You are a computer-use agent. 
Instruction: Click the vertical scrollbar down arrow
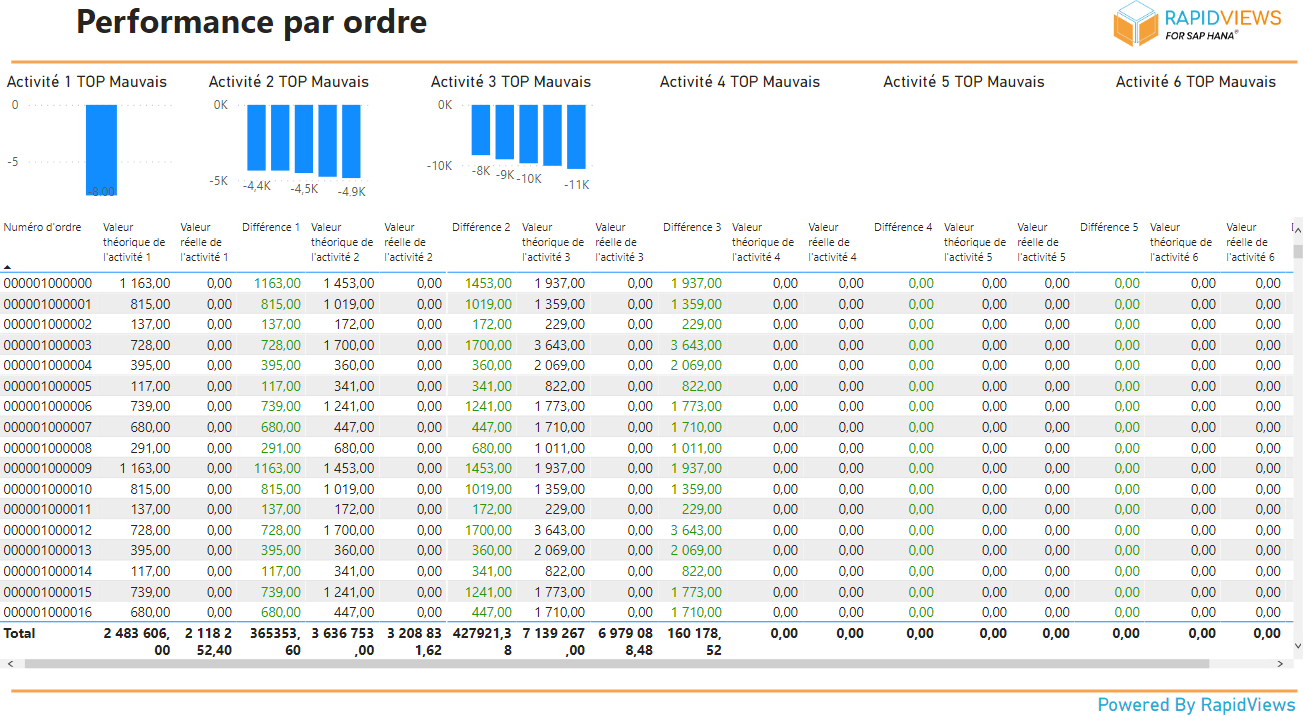tap(1298, 647)
